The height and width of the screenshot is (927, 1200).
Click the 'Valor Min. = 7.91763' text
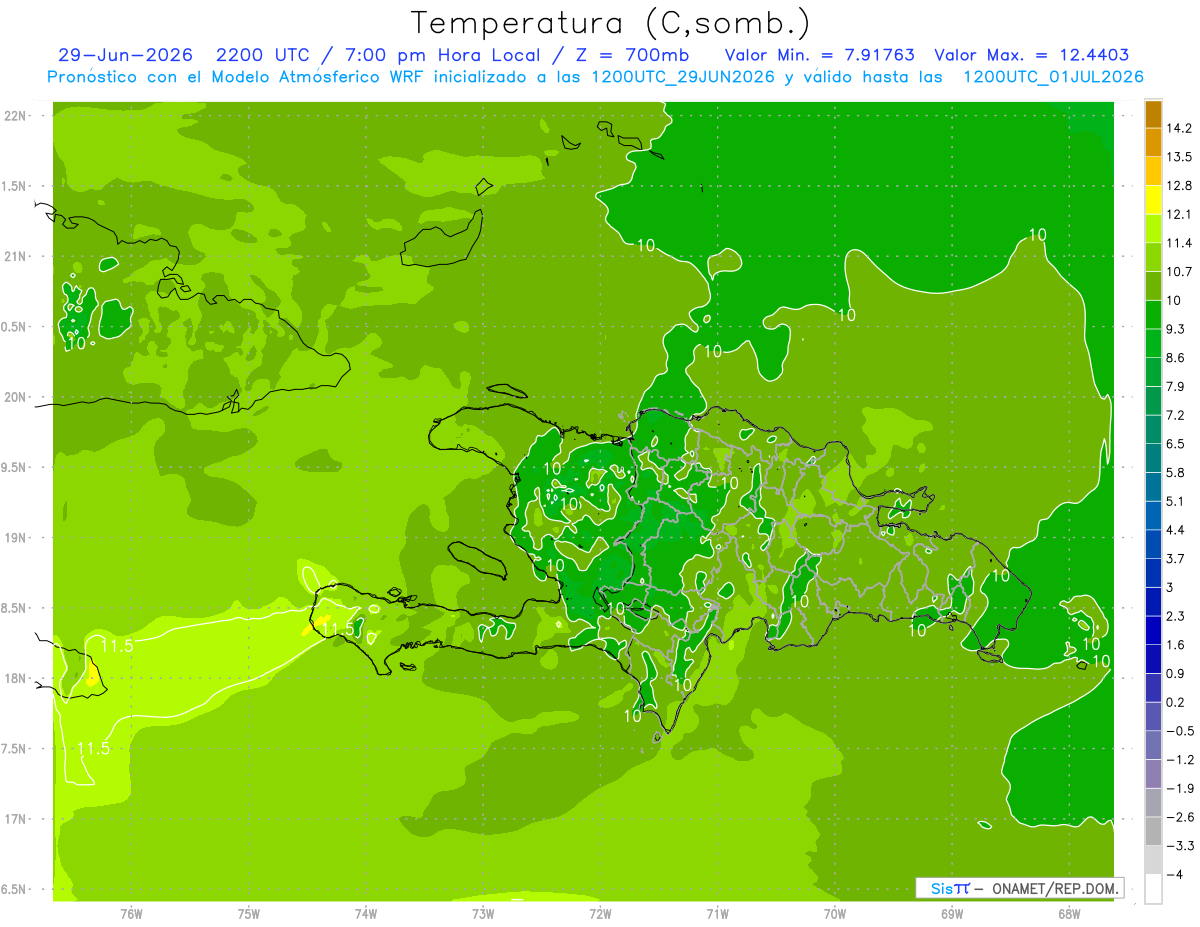pyautogui.click(x=819, y=55)
